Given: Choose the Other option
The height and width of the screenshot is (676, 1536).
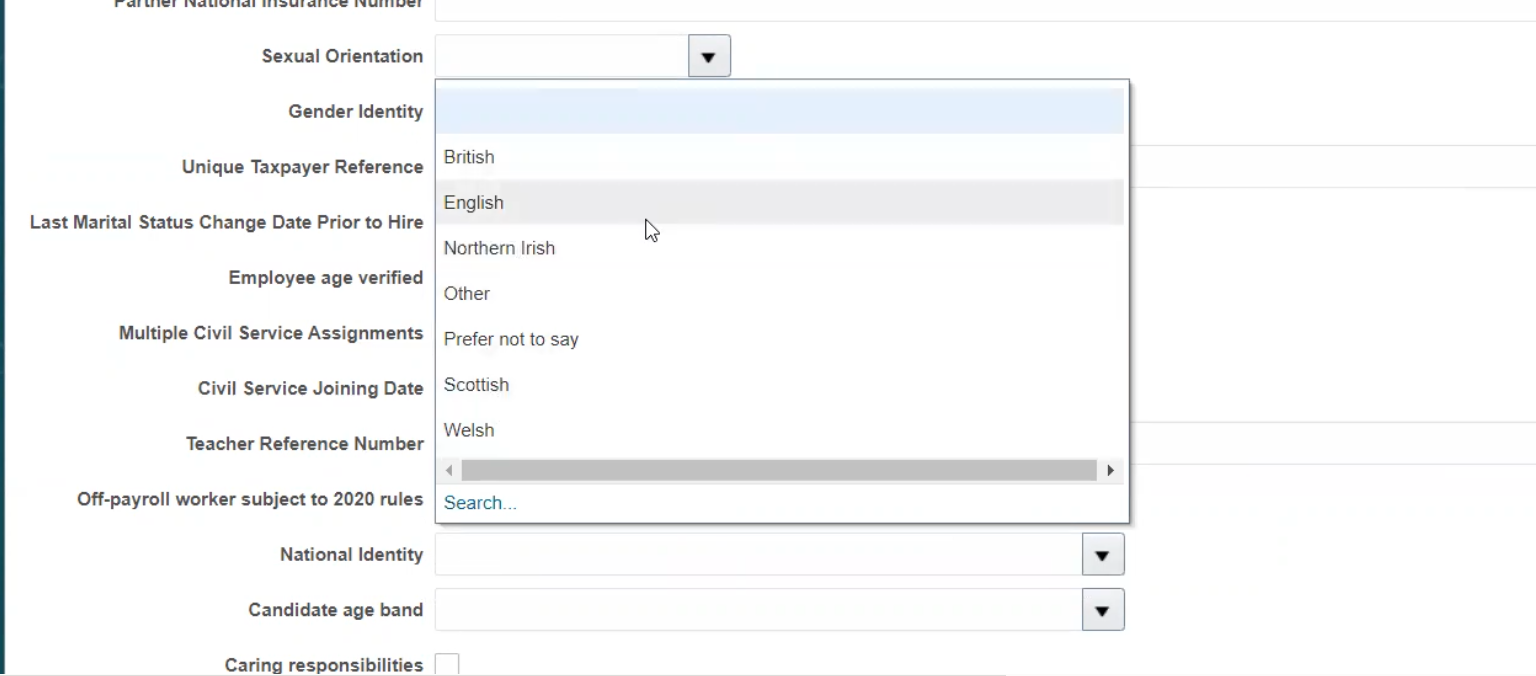Looking at the screenshot, I should [467, 294].
